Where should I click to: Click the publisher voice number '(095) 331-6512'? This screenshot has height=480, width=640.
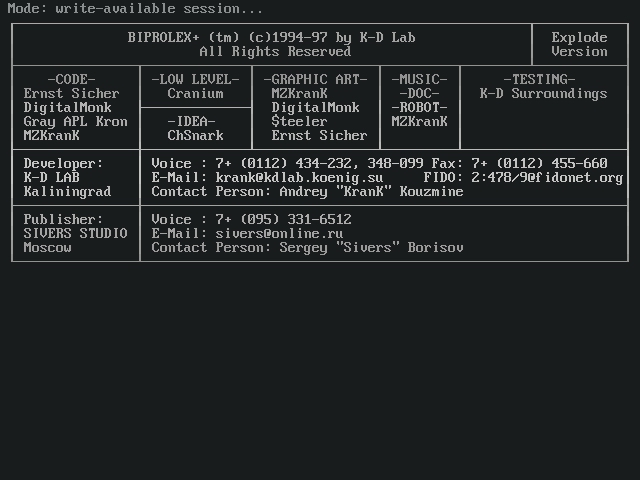pyautogui.click(x=296, y=219)
